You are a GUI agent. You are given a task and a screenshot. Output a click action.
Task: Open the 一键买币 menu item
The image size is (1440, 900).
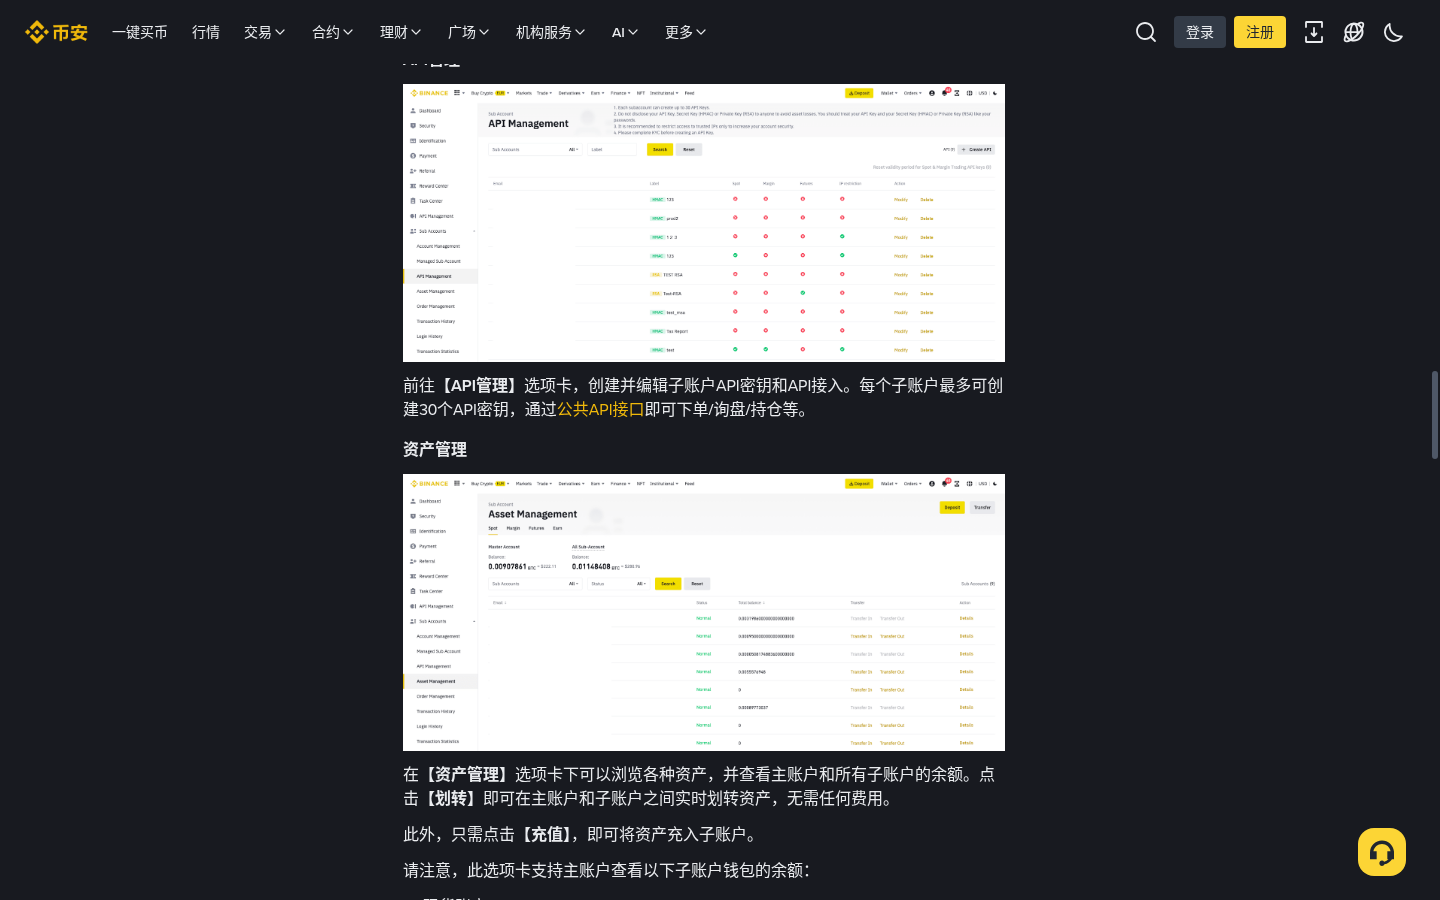click(140, 32)
